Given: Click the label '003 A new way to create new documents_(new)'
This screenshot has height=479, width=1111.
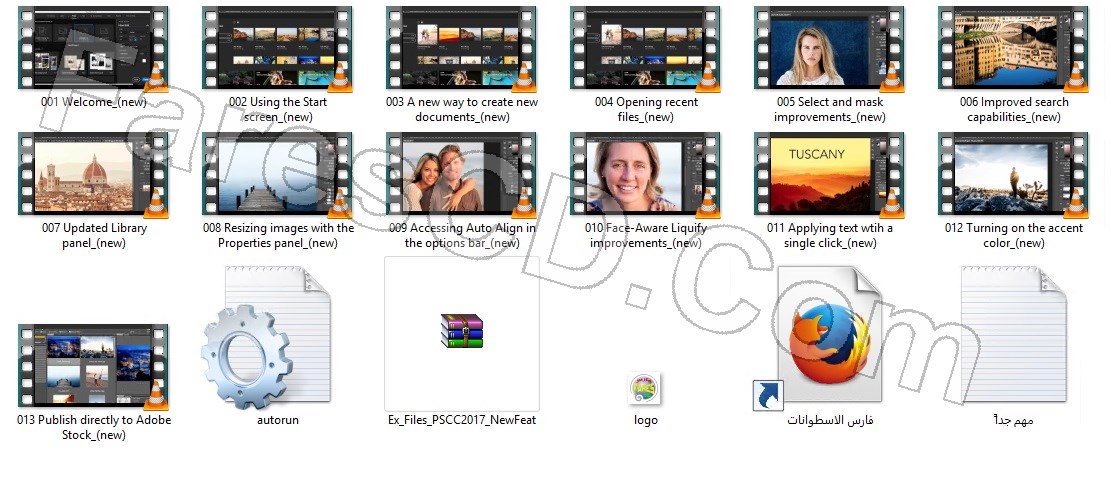Looking at the screenshot, I should 462,109.
